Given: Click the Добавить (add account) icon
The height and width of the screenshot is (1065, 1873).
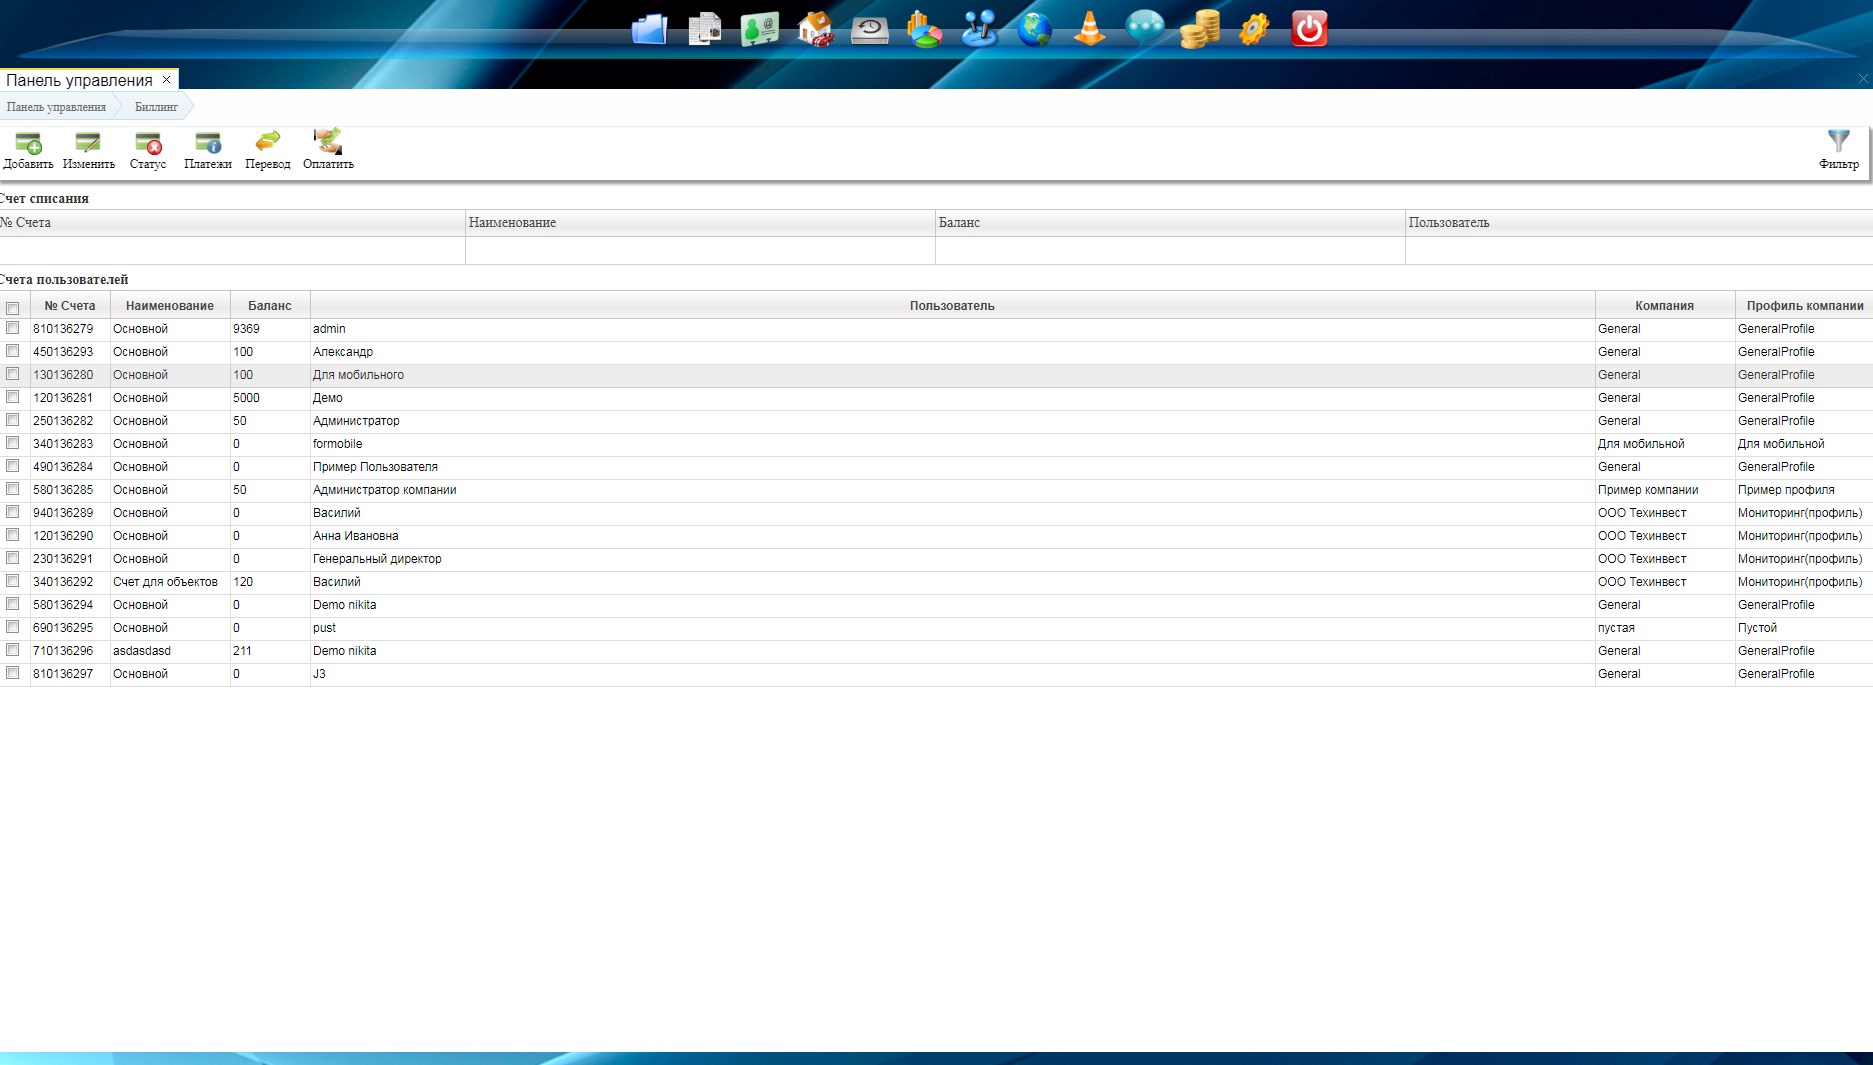Looking at the screenshot, I should (x=28, y=143).
